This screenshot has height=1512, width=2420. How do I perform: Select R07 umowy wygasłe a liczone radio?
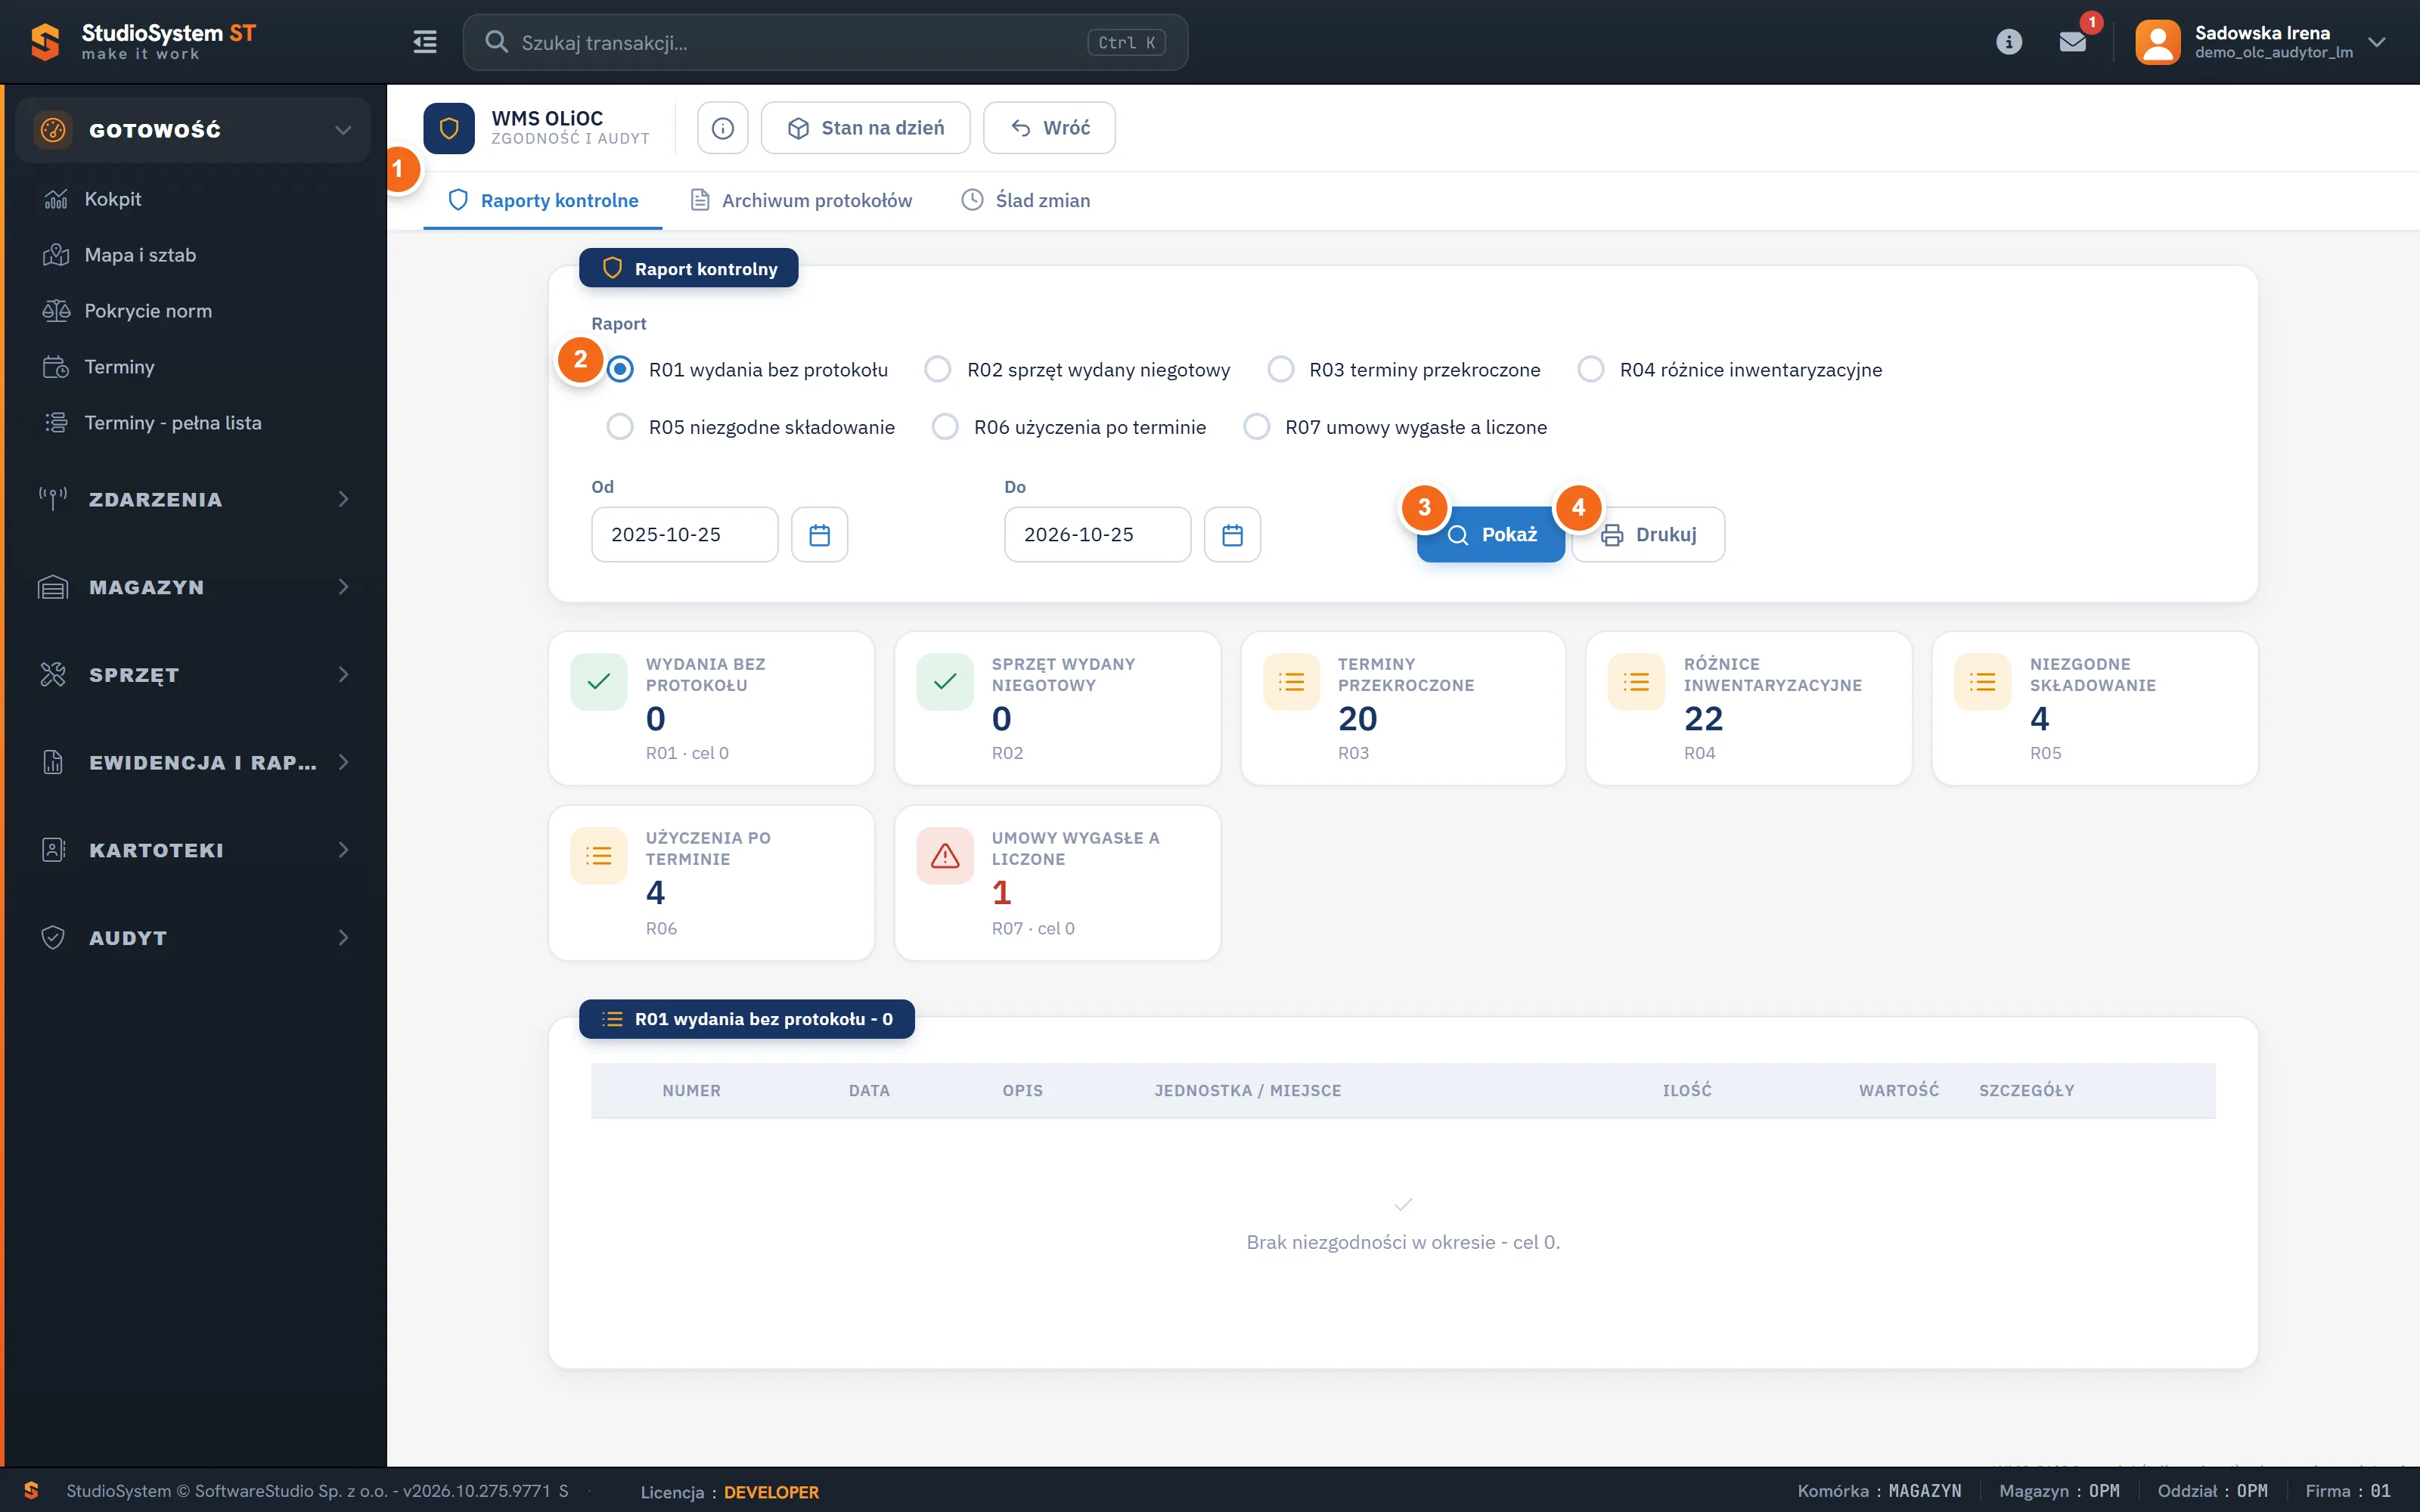tap(1256, 427)
